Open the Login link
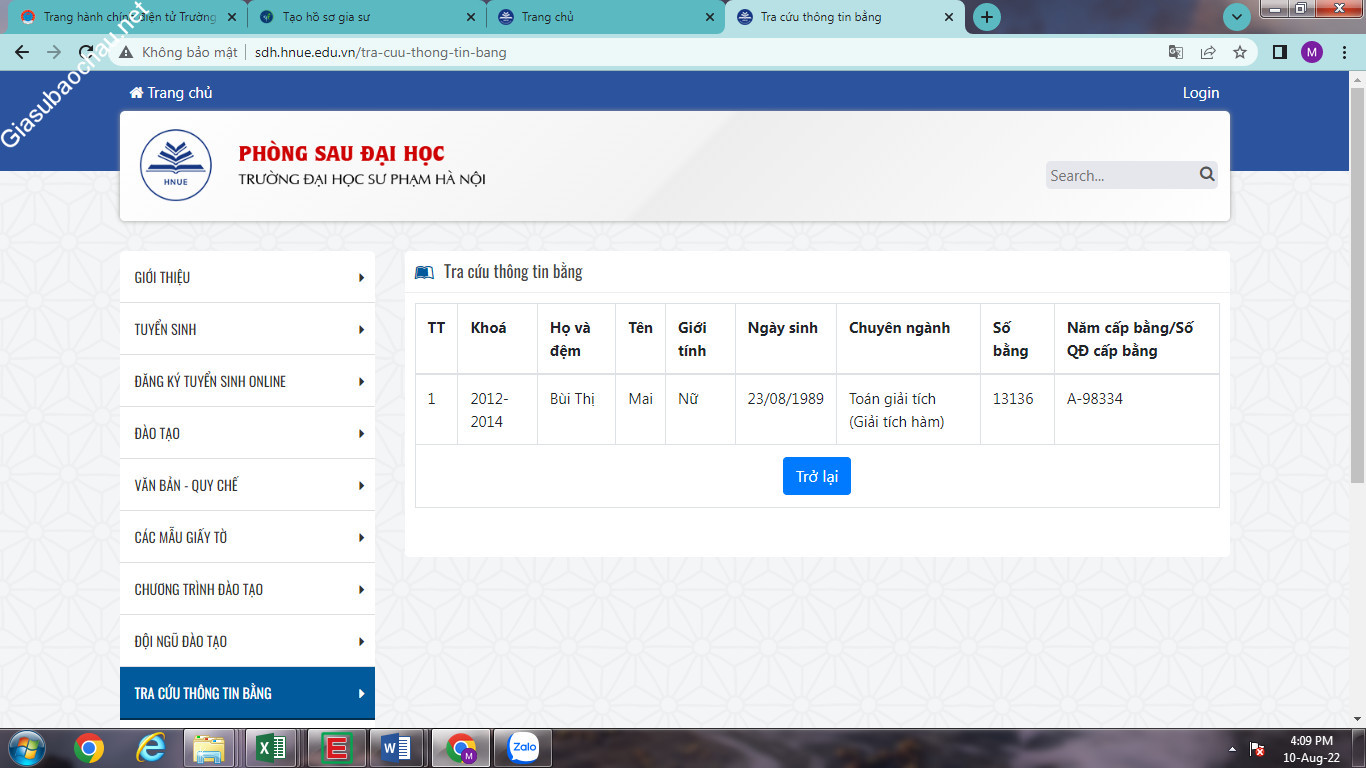Screen dimensions: 1366x768 [x=1201, y=92]
